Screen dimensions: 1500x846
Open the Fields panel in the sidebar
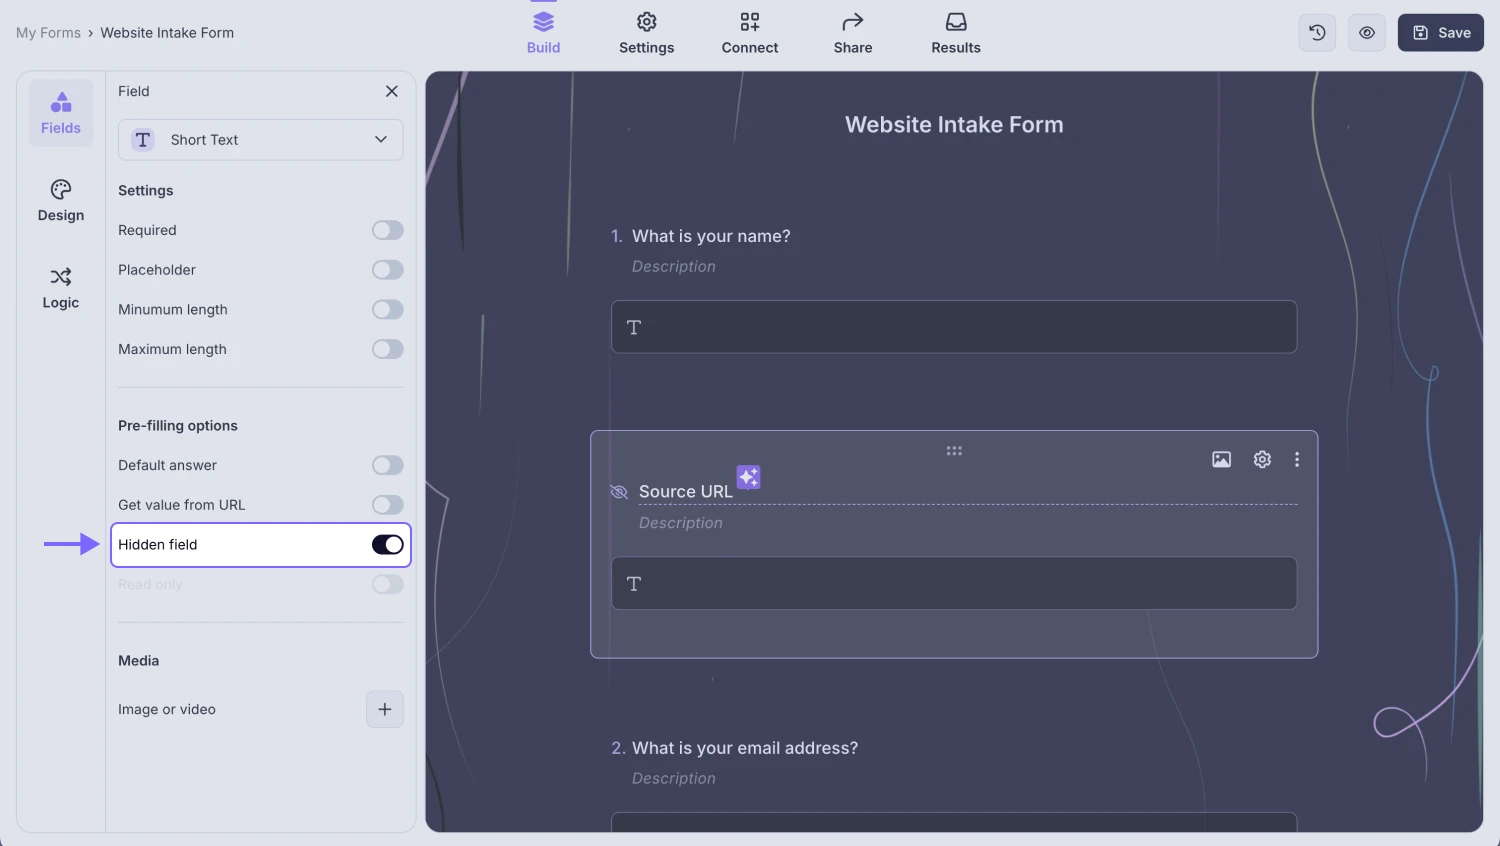tap(61, 112)
